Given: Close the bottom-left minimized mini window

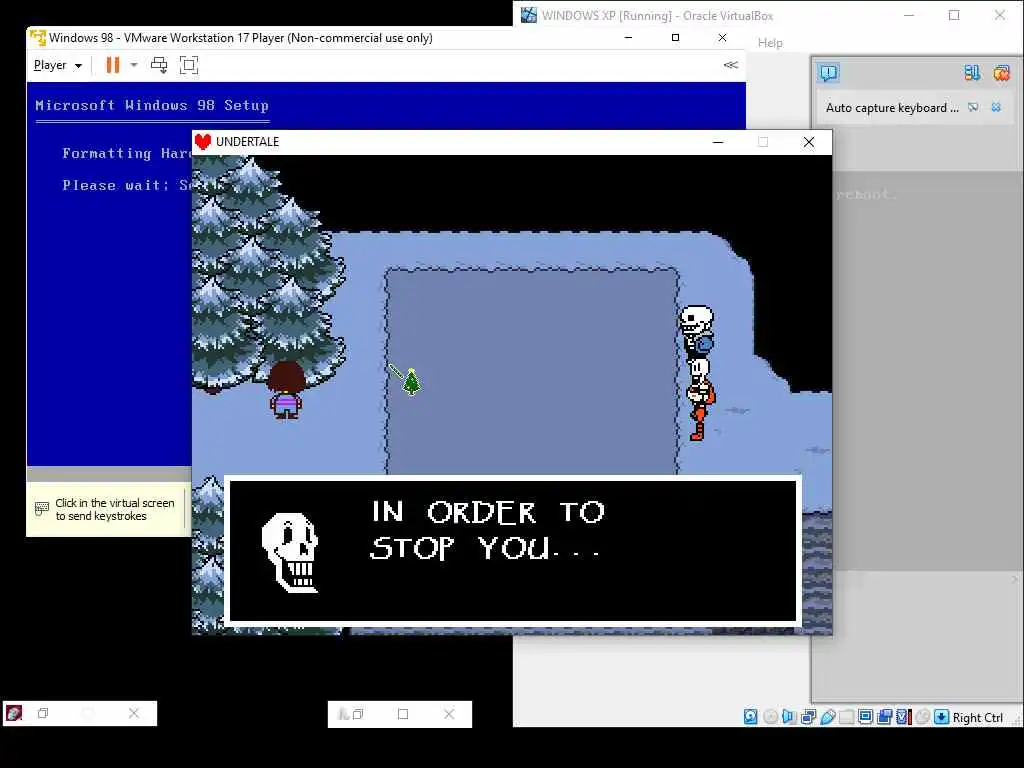Looking at the screenshot, I should 134,713.
